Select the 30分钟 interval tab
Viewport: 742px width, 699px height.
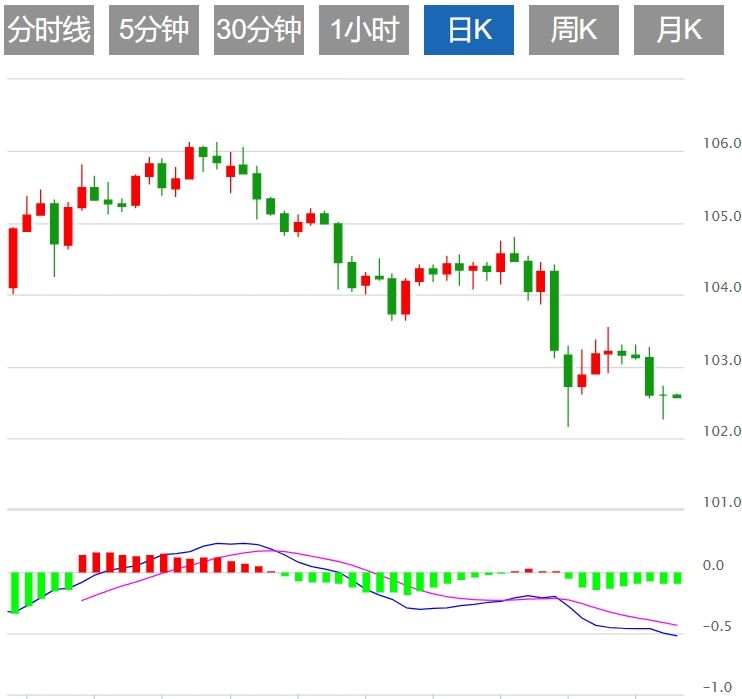pos(259,30)
